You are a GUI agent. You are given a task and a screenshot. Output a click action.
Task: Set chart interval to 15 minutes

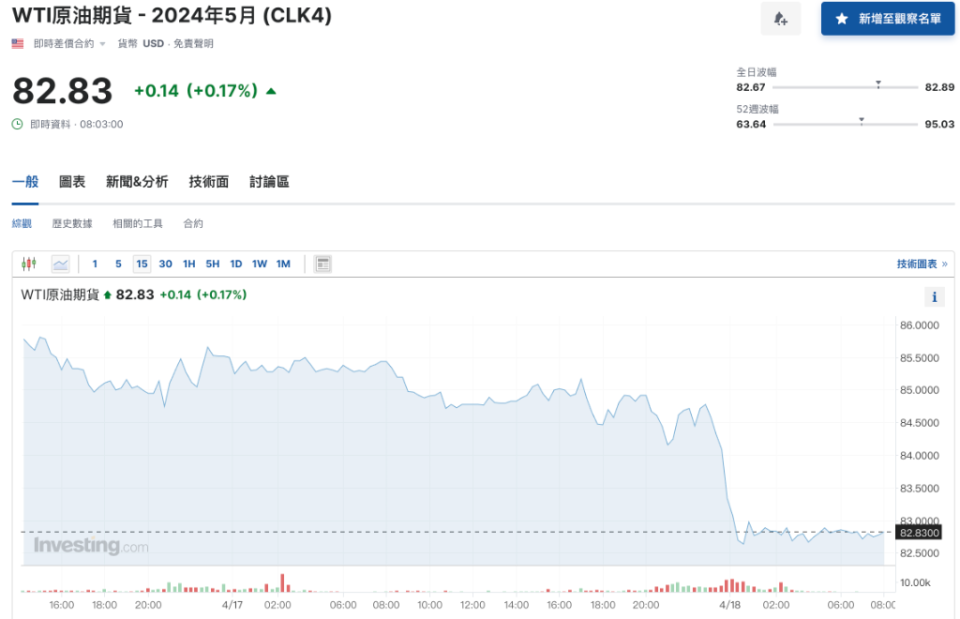(x=142, y=264)
